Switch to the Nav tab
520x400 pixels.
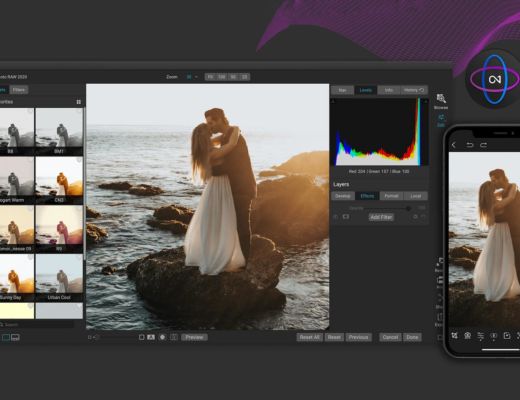(342, 90)
